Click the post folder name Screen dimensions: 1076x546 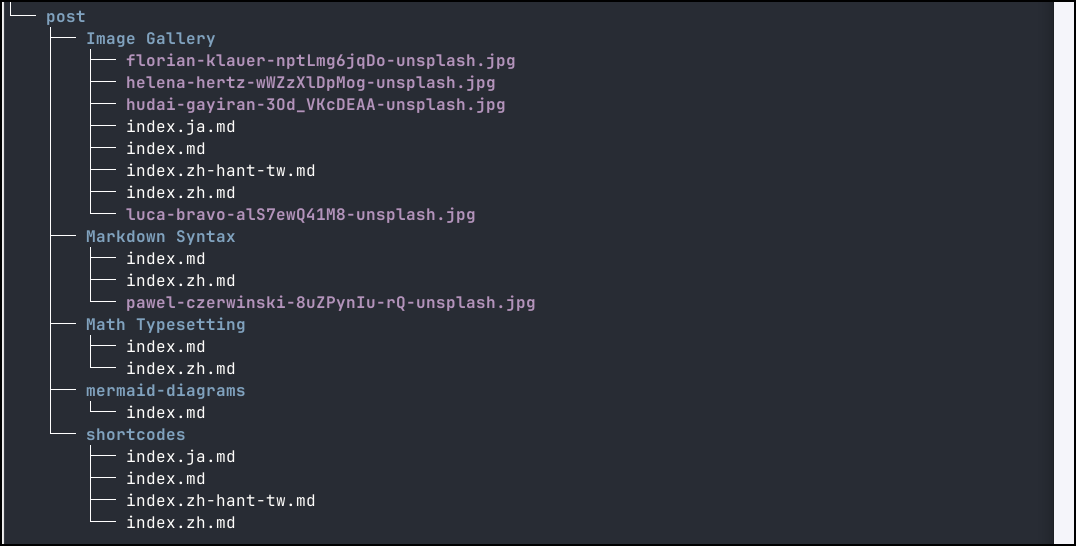pyautogui.click(x=66, y=17)
